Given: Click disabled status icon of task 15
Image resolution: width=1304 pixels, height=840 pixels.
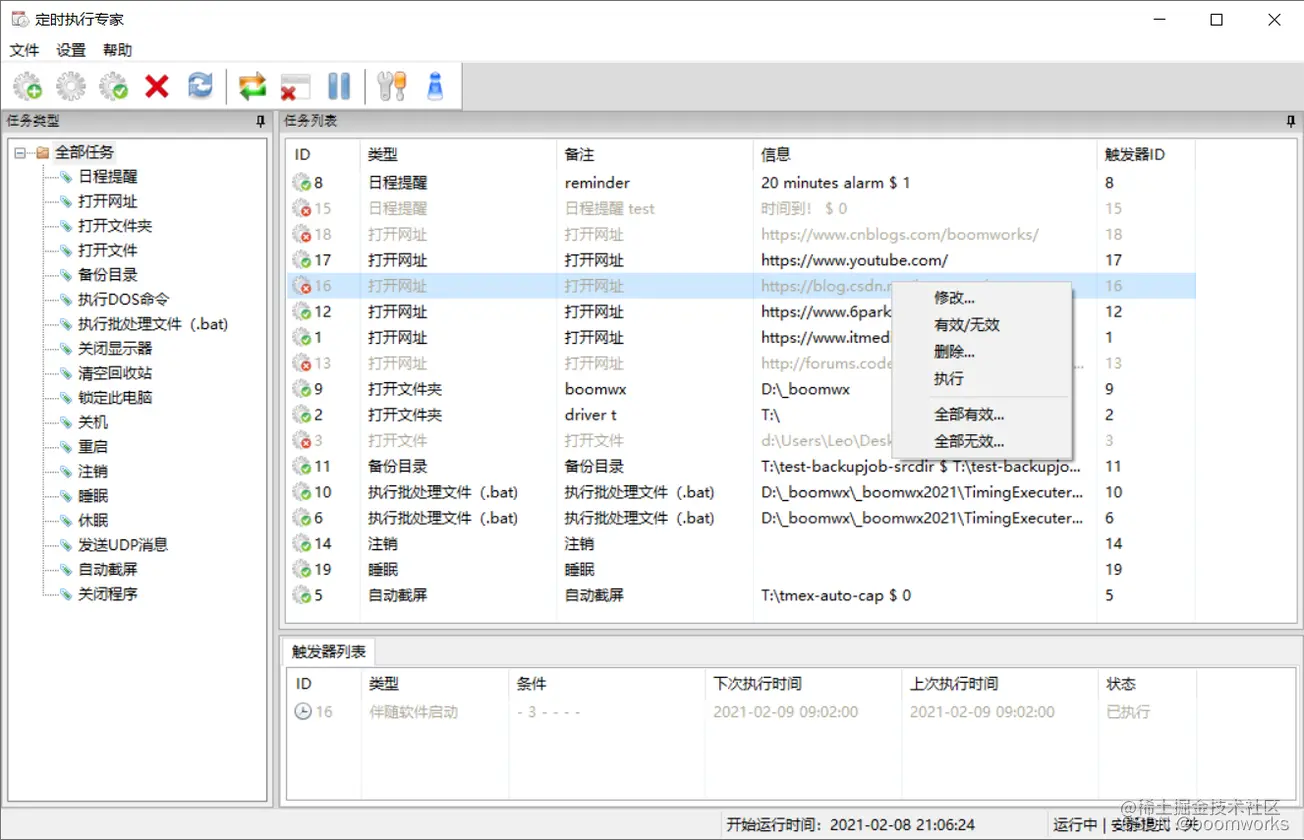Looking at the screenshot, I should (x=301, y=209).
